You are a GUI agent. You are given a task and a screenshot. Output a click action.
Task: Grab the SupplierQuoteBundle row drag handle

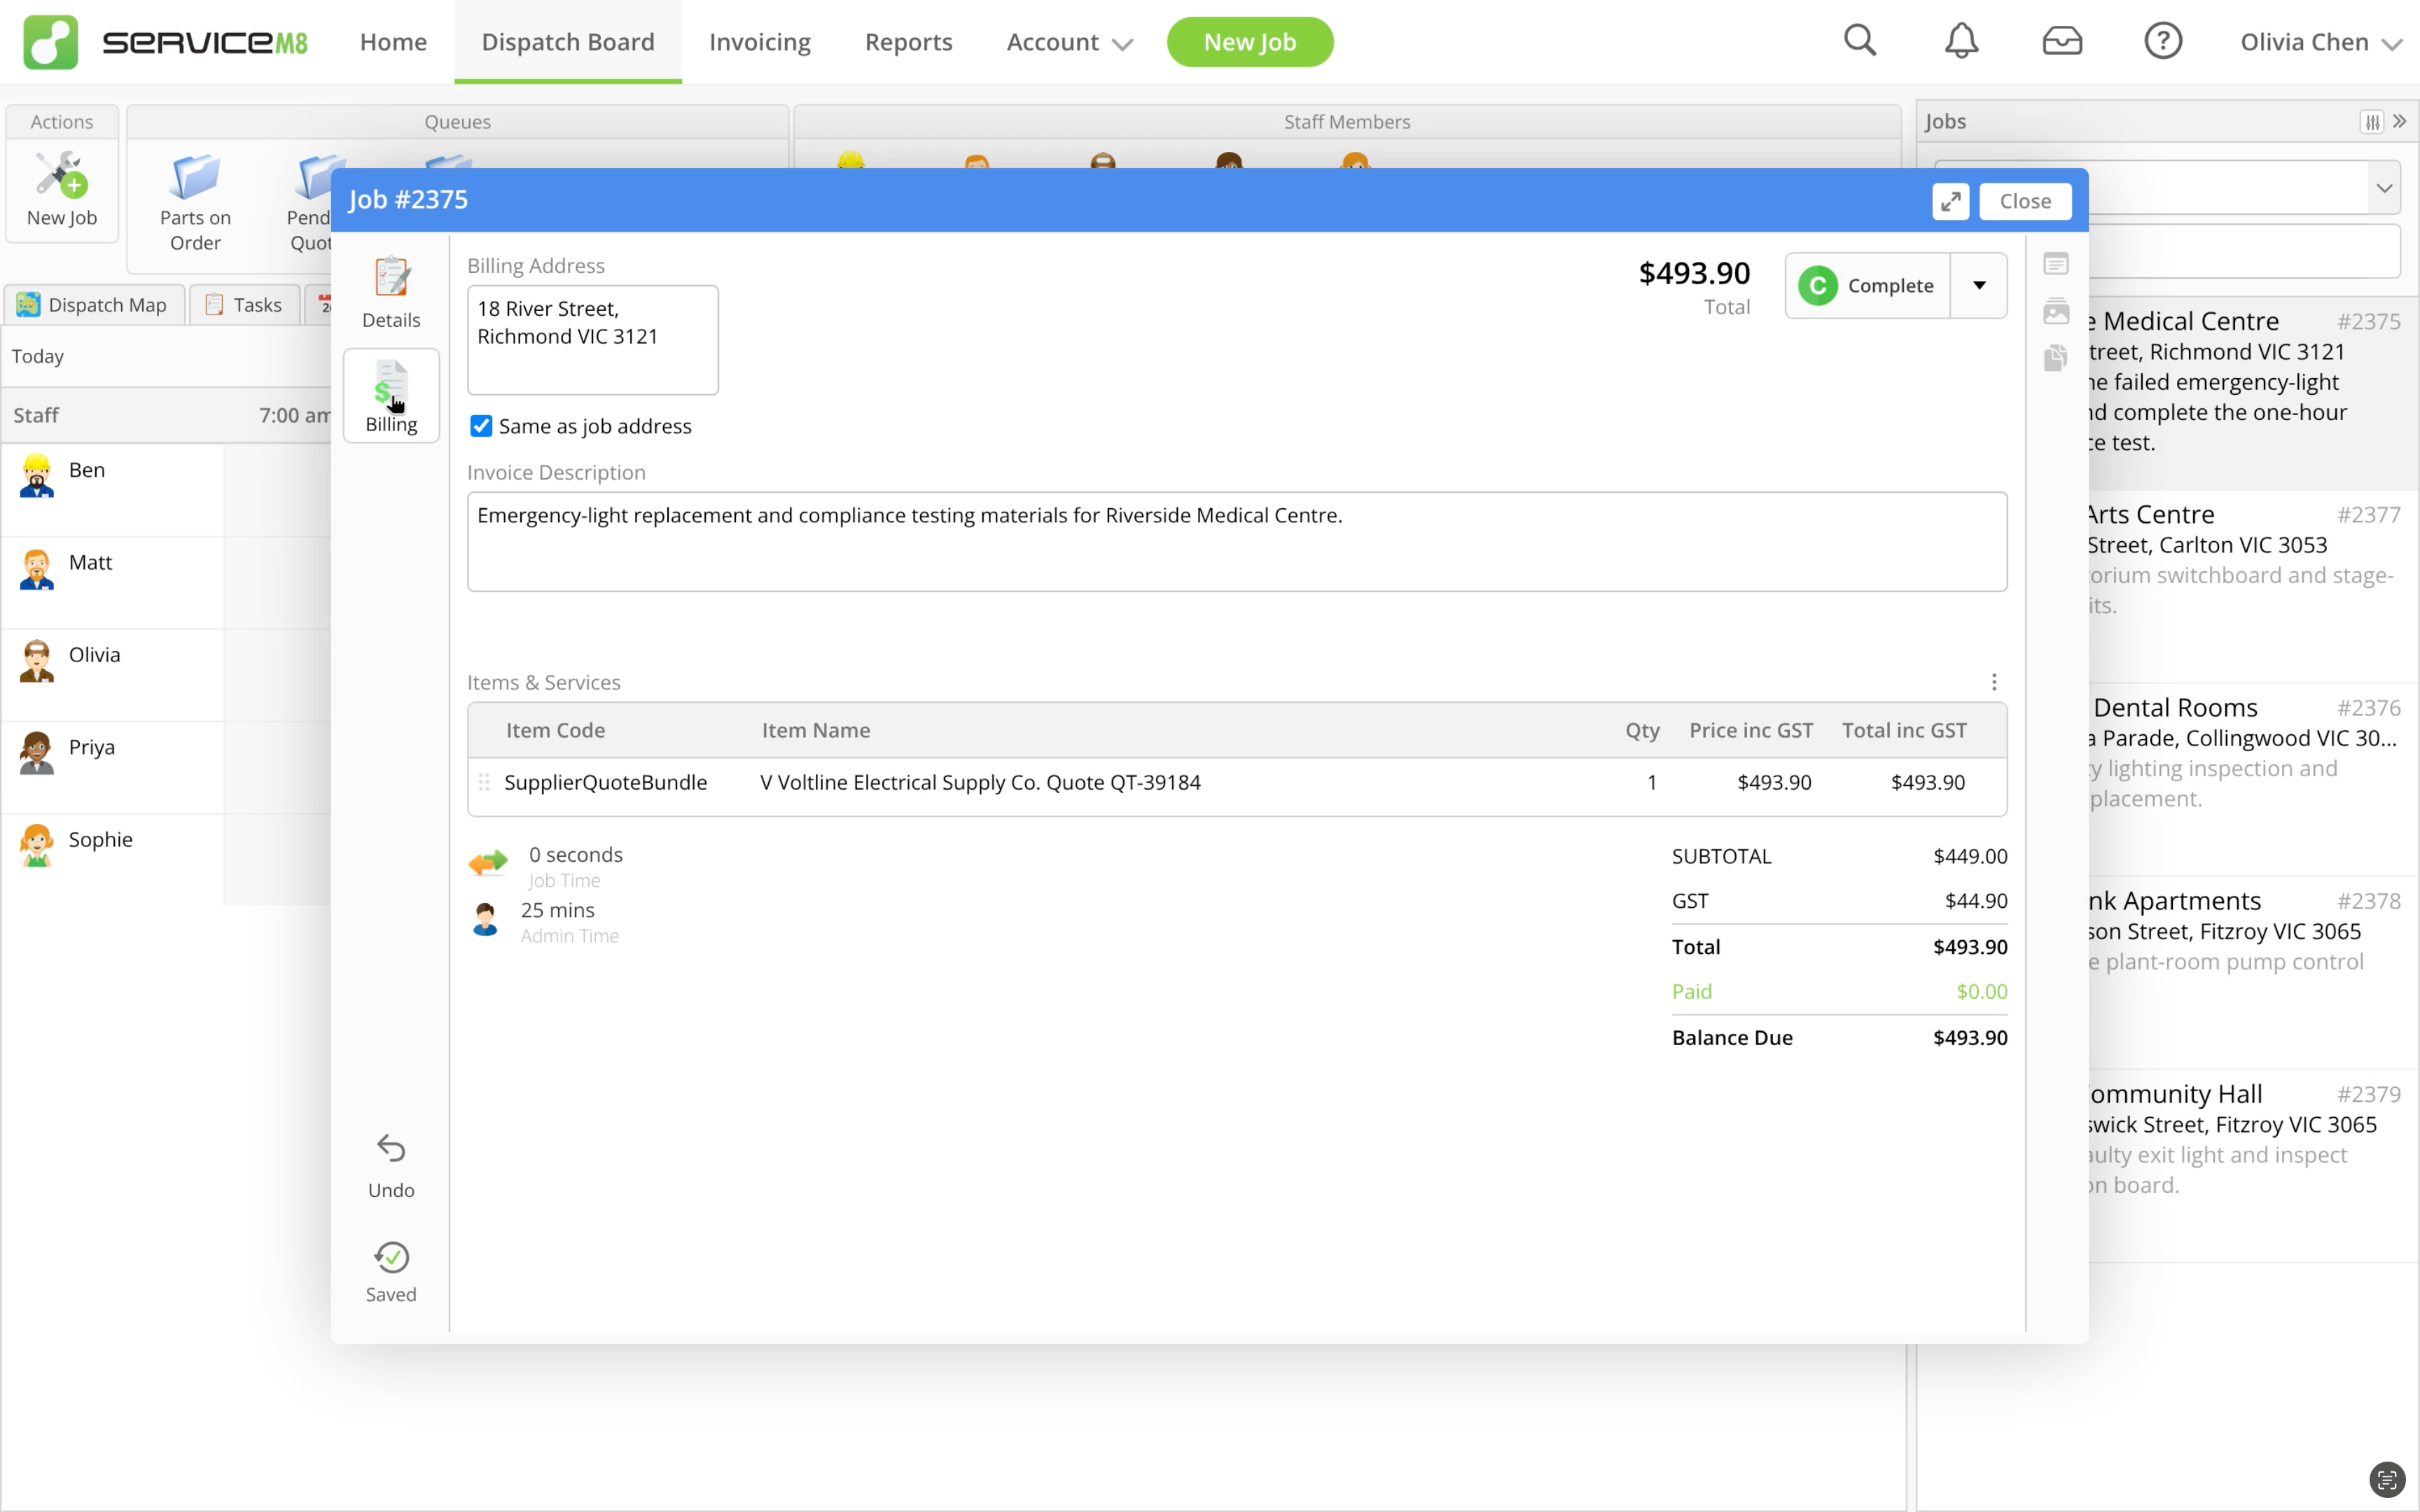(484, 782)
